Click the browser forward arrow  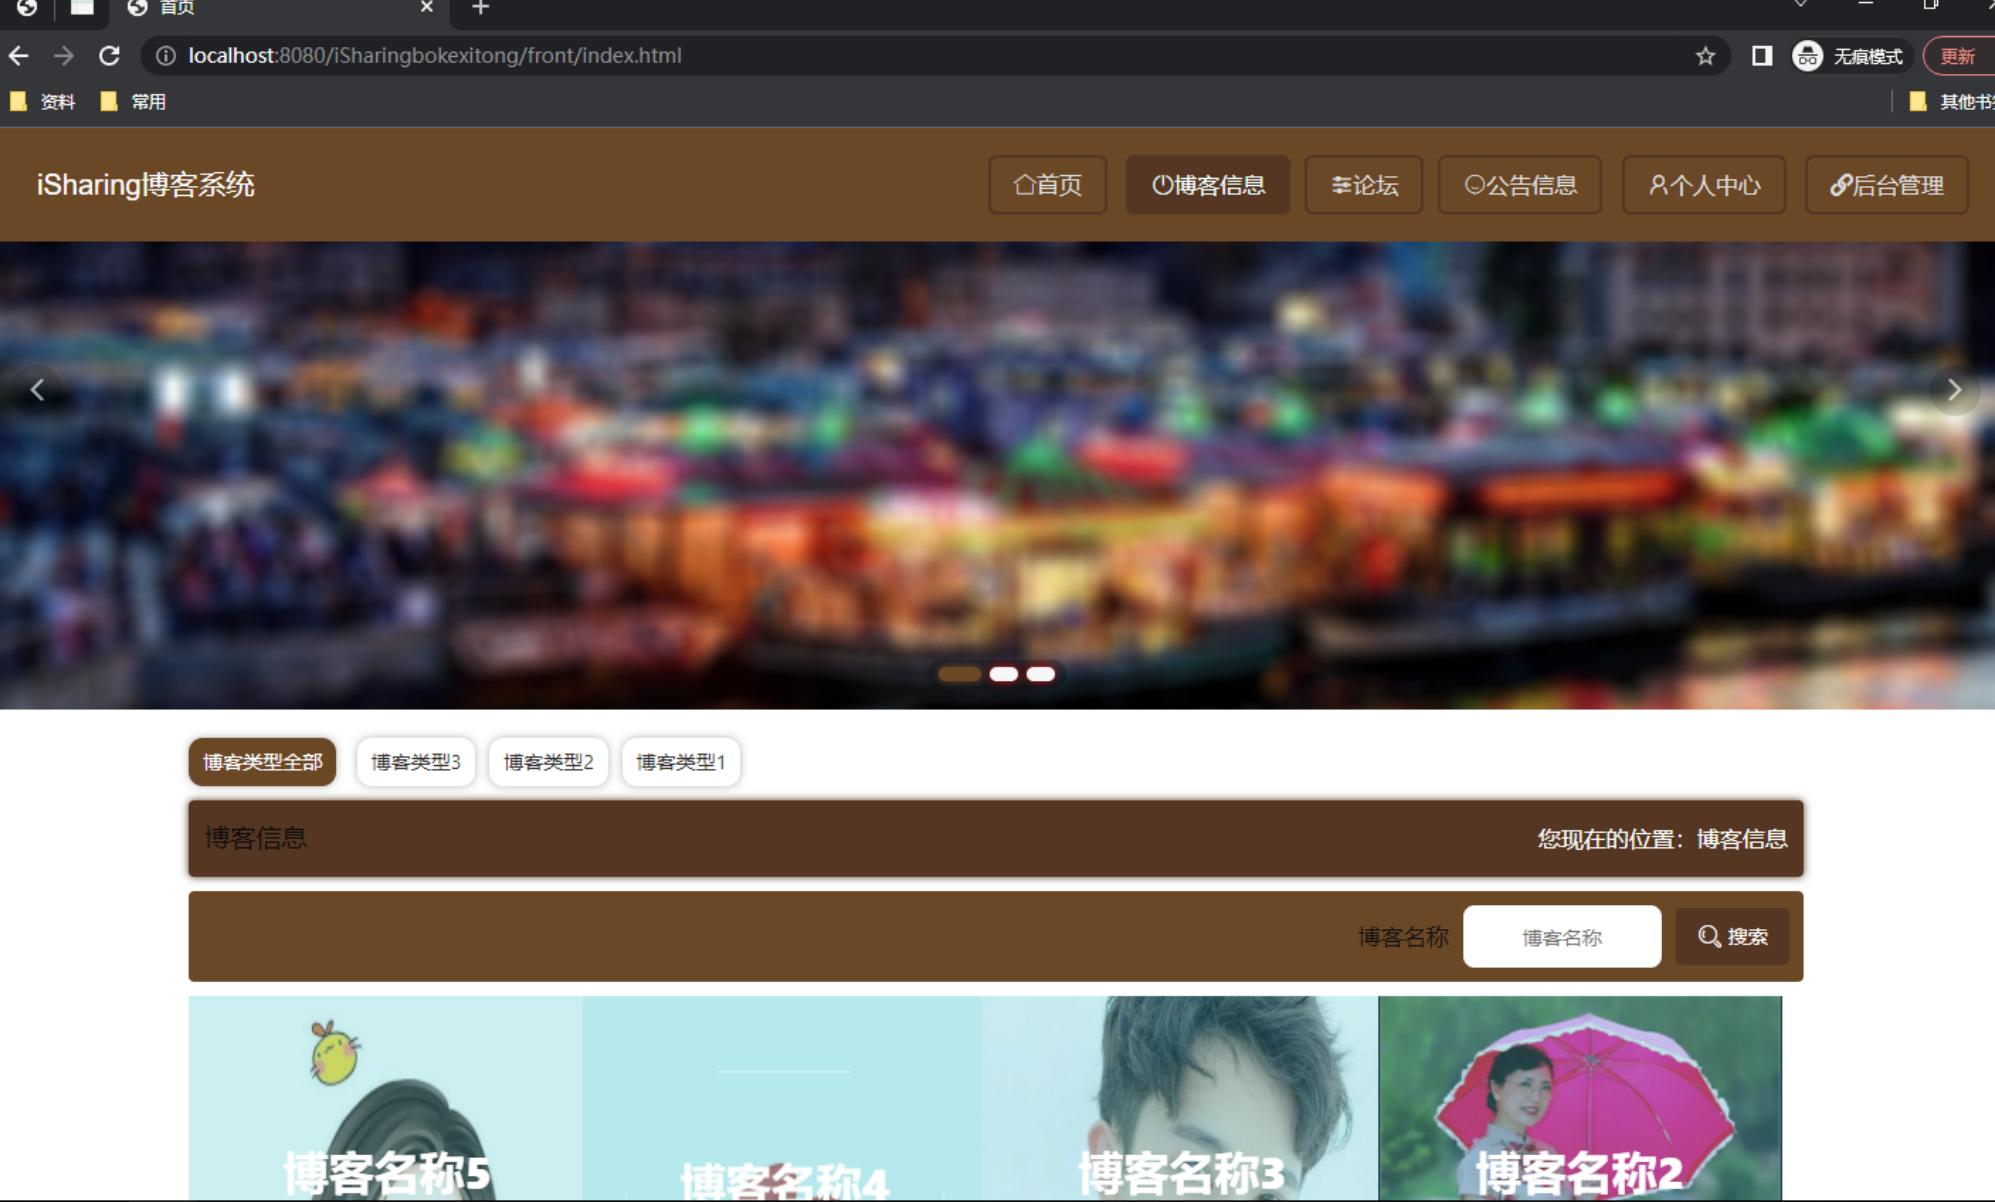(x=64, y=56)
